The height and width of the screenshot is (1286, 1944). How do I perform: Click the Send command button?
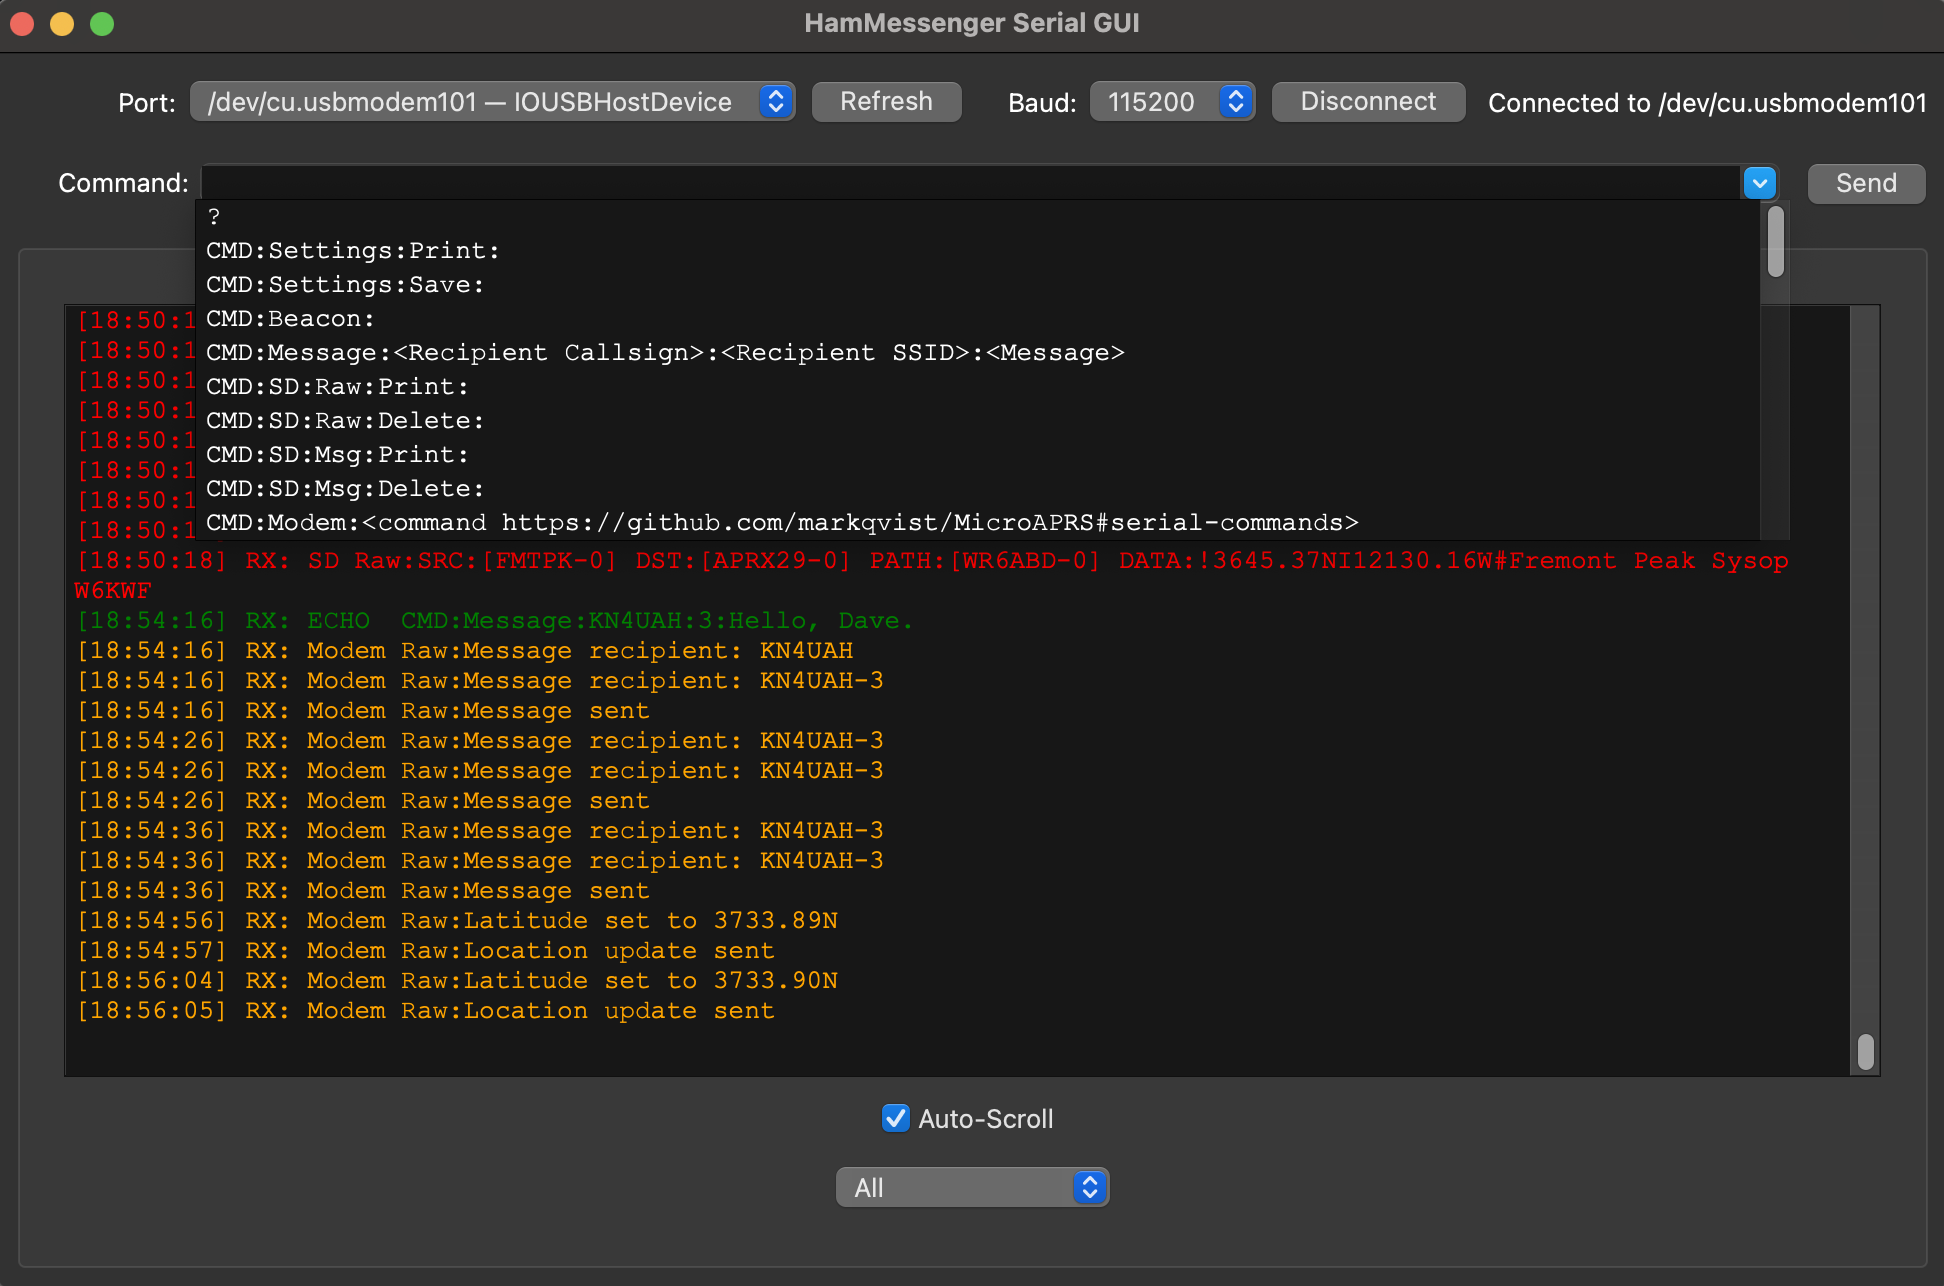pos(1866,184)
